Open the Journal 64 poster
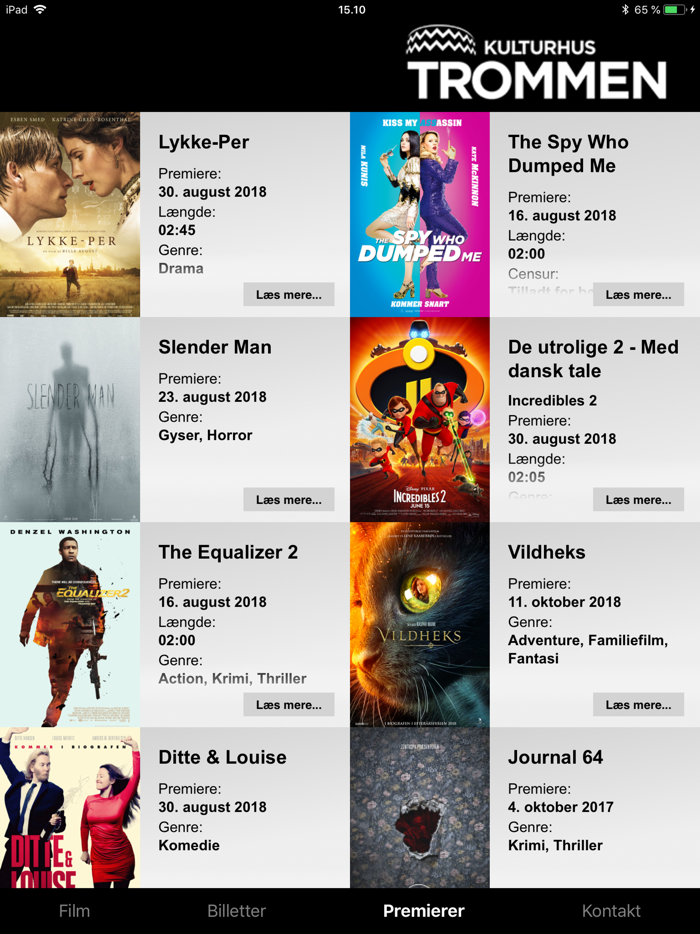 [419, 808]
